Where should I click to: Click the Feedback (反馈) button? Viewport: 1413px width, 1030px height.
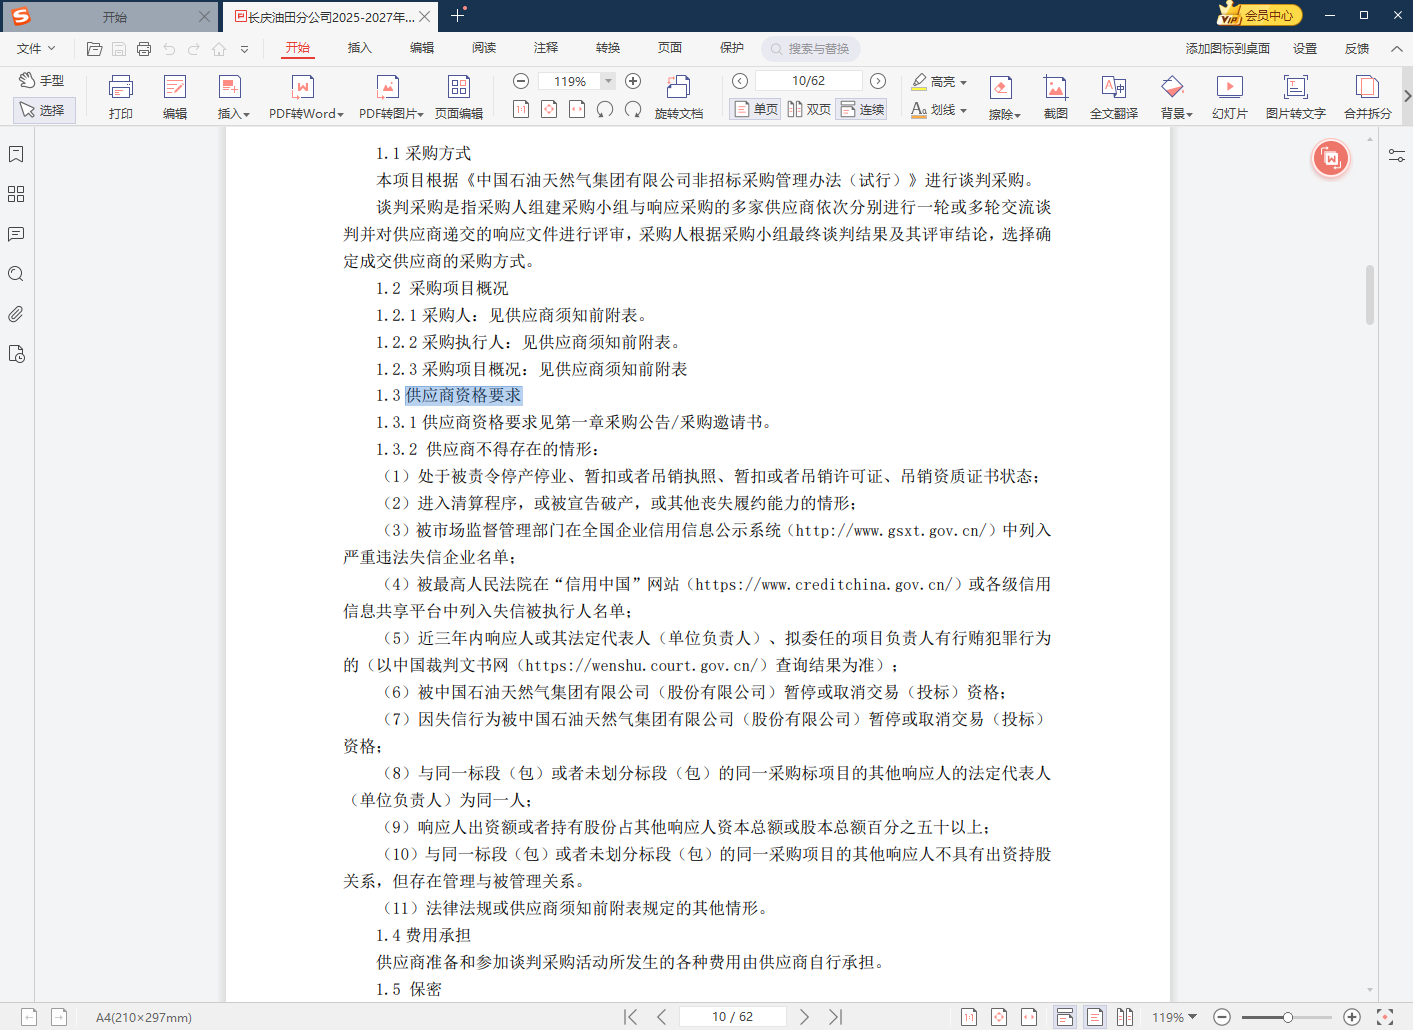coord(1357,48)
